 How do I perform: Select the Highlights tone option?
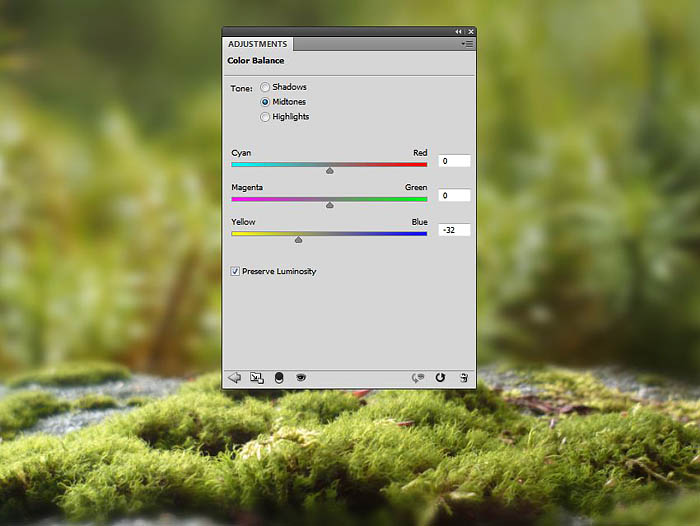point(265,117)
